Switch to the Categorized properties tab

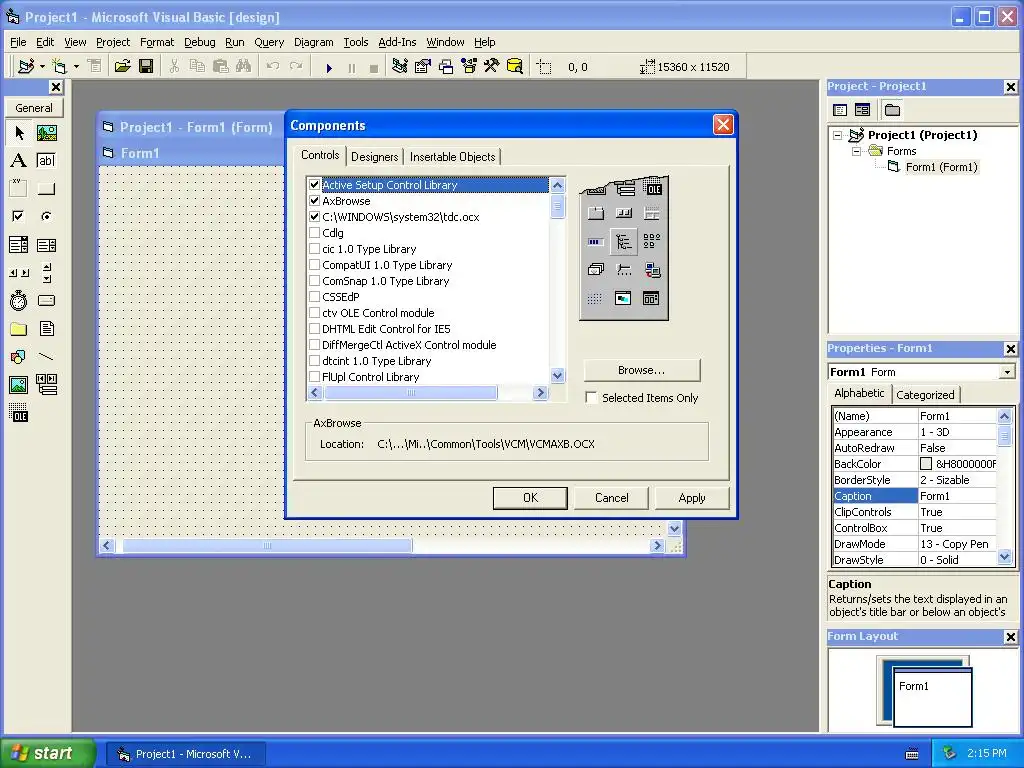point(925,394)
